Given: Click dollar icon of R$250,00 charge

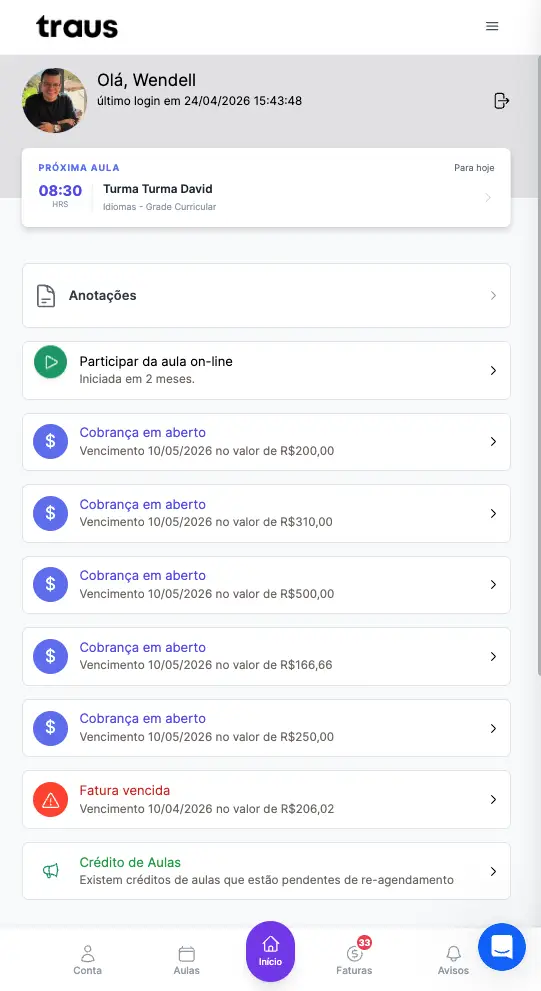Looking at the screenshot, I should click(x=51, y=728).
